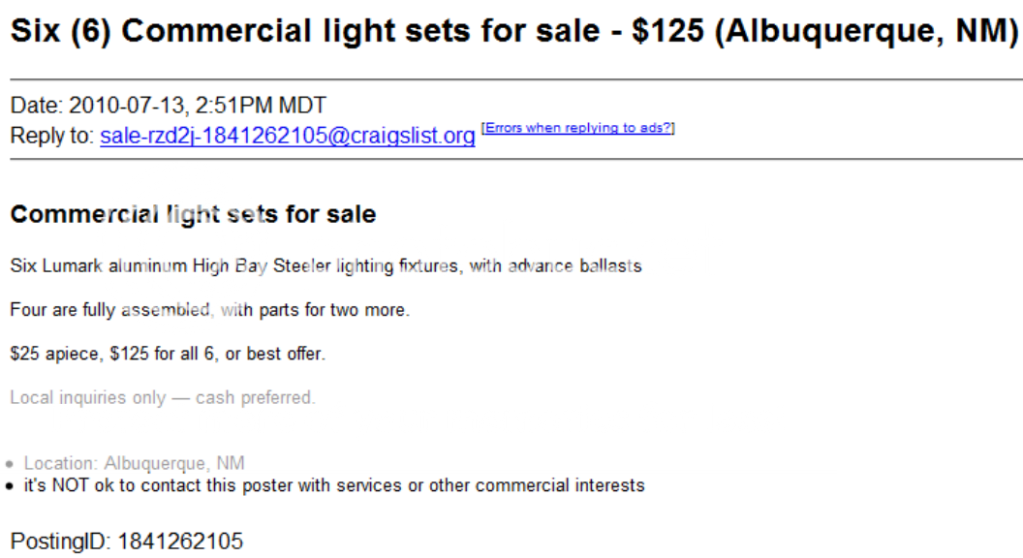The image size is (1023, 558).
Task: Click the Lumark High Bay Steeler description line
Action: pos(326,266)
